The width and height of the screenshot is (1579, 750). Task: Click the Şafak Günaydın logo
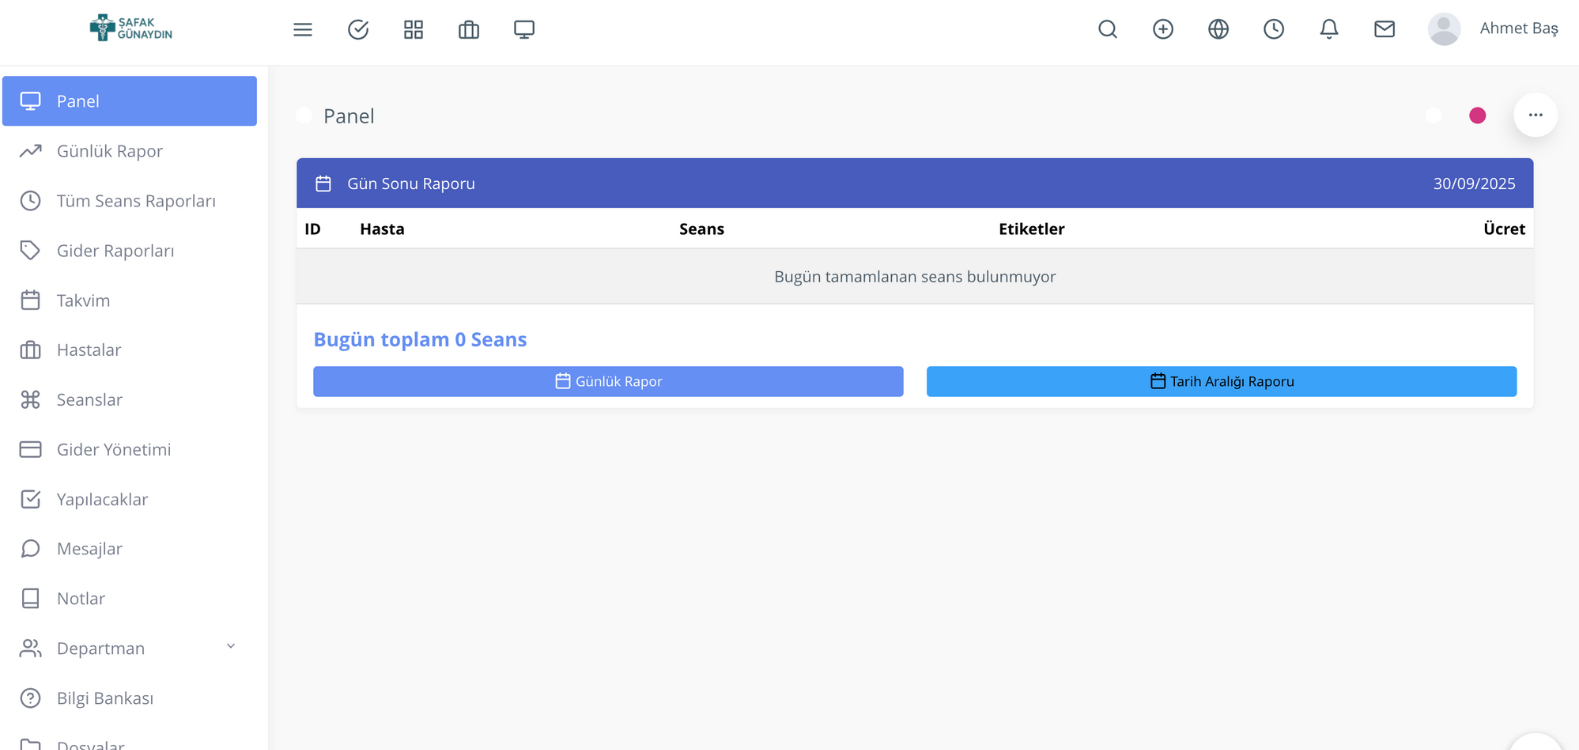pos(131,28)
